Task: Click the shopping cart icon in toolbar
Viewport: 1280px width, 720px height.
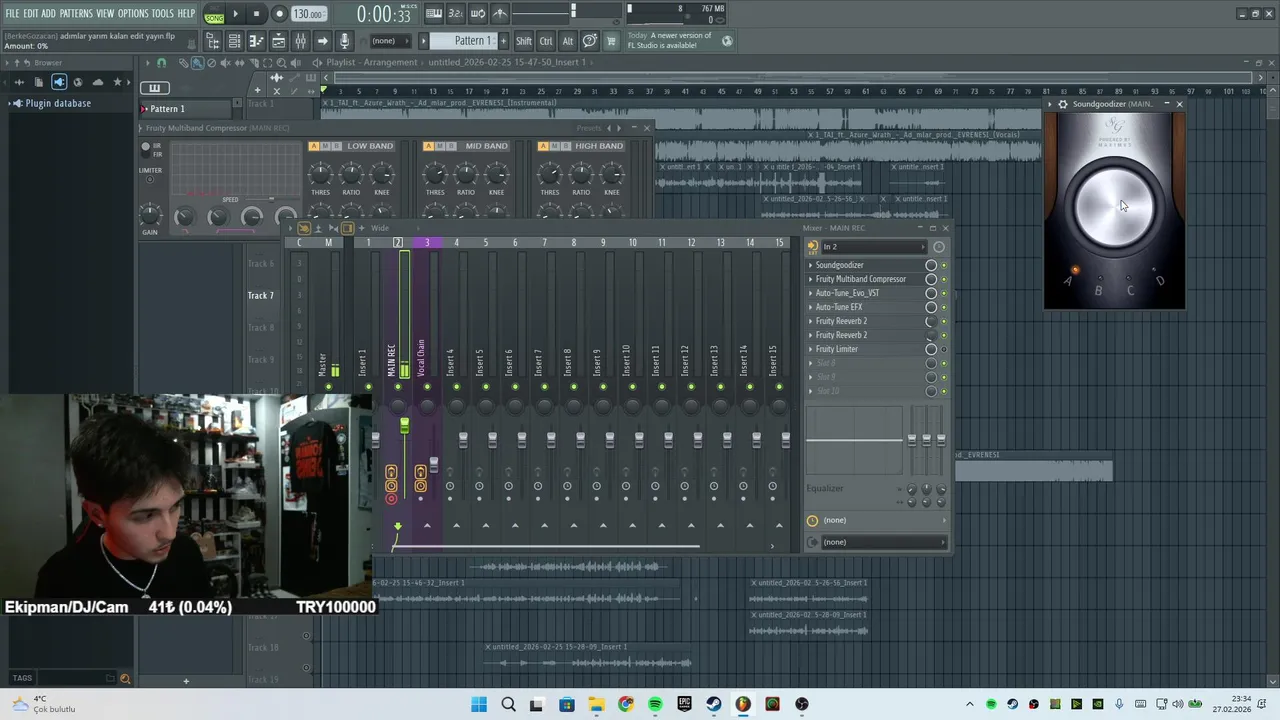Action: (611, 41)
